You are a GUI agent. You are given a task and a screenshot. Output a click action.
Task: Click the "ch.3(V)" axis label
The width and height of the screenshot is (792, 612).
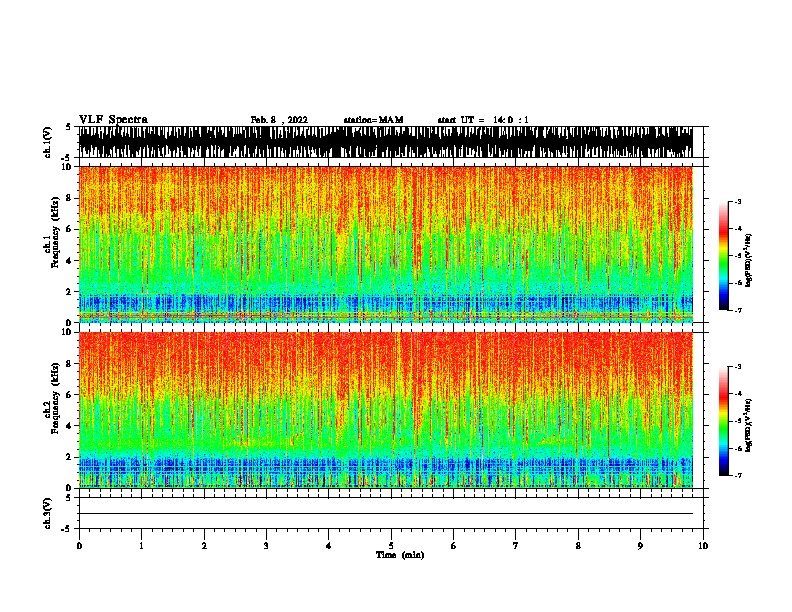[47, 513]
